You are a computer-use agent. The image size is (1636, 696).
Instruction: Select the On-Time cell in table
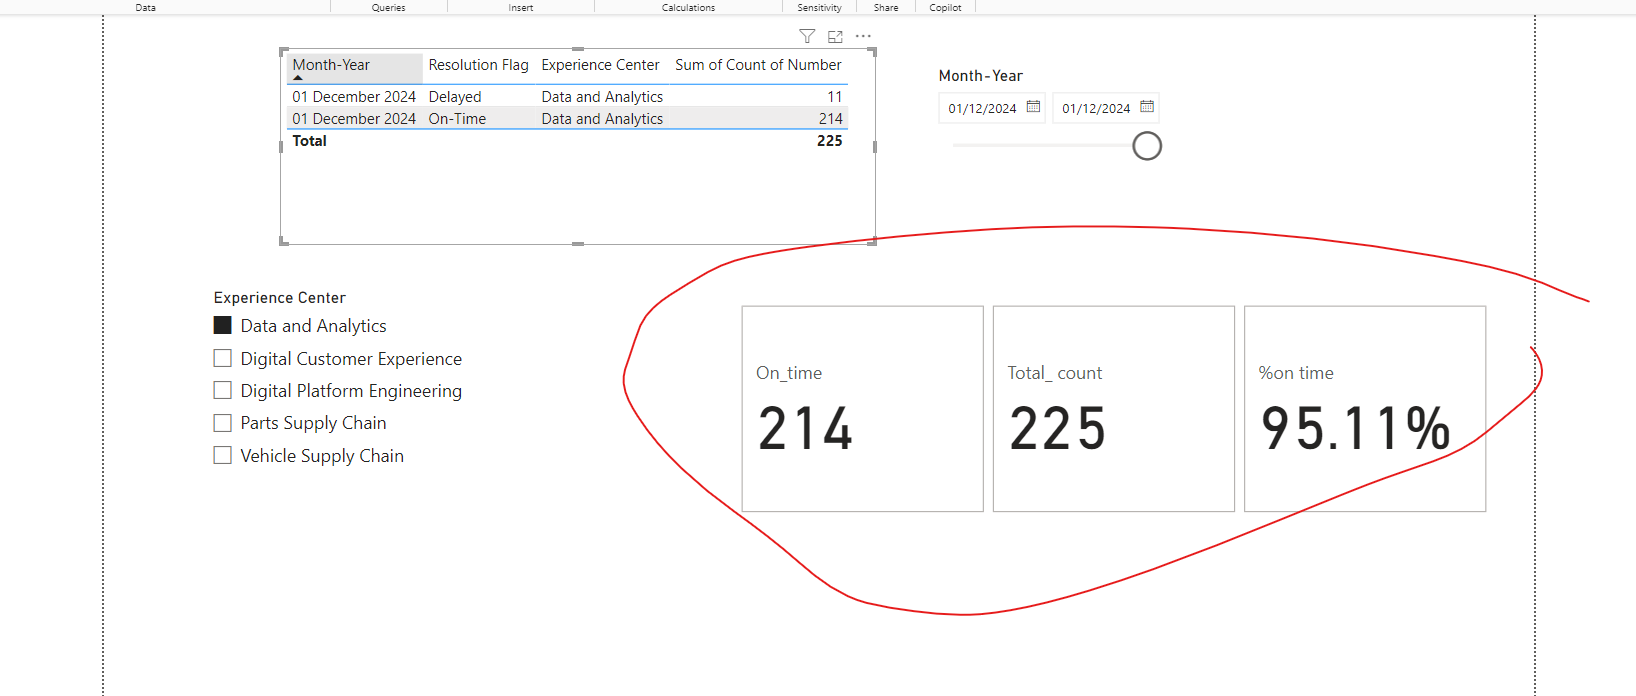coord(457,119)
